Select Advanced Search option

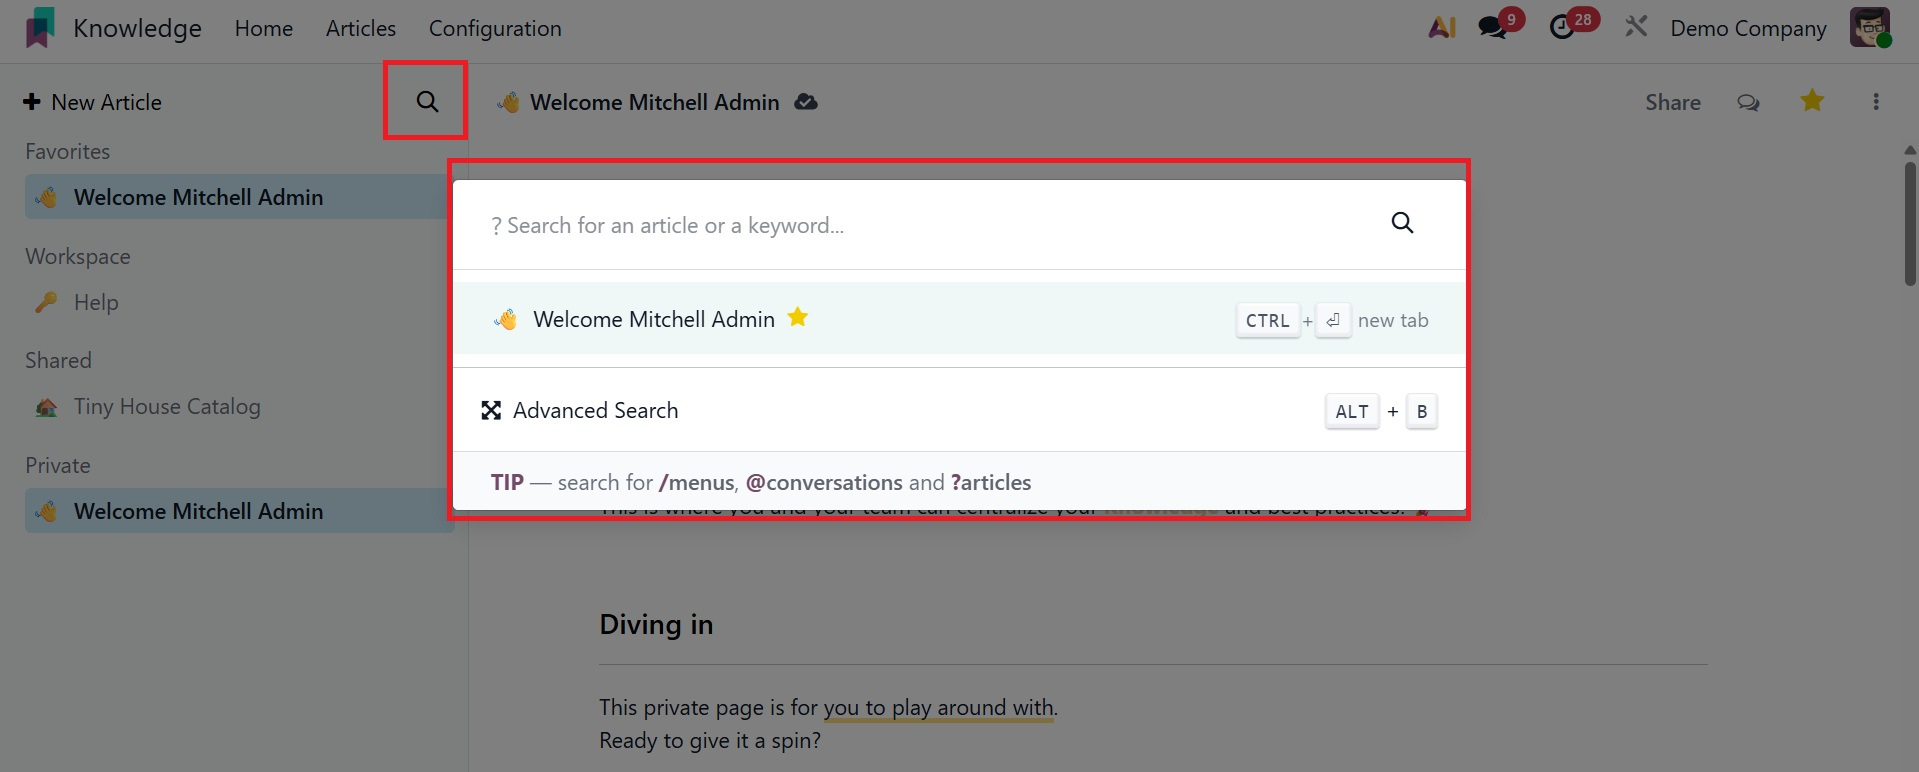(x=595, y=411)
